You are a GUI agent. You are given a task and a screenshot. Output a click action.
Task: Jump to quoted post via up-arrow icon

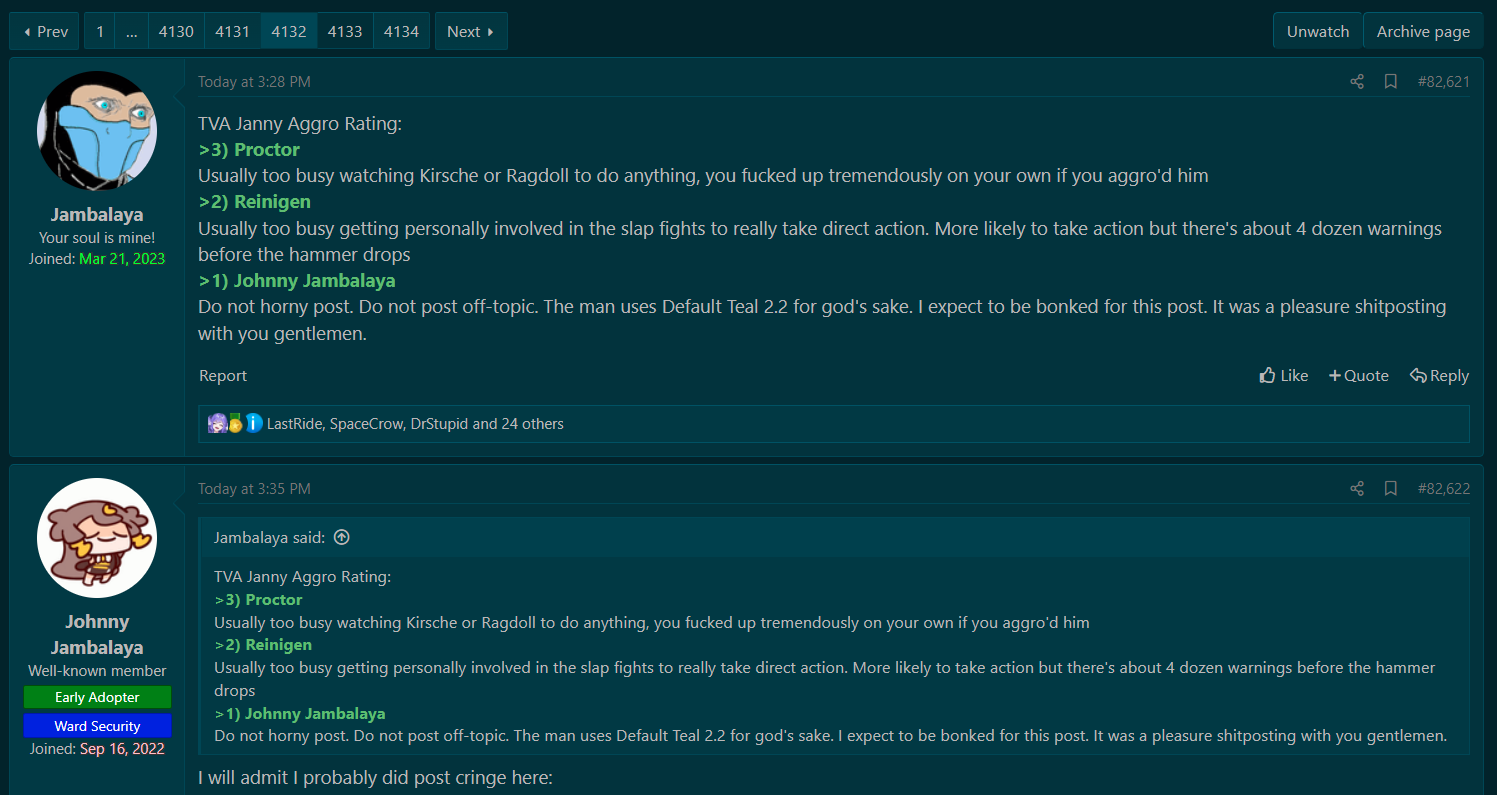click(x=342, y=538)
